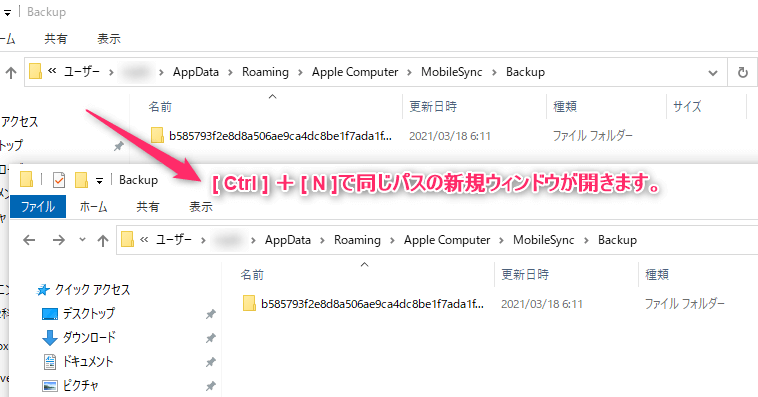This screenshot has height=397, width=758.
Task: Click date 2021/03/18 6:11 in front window
Action: [x=542, y=304]
